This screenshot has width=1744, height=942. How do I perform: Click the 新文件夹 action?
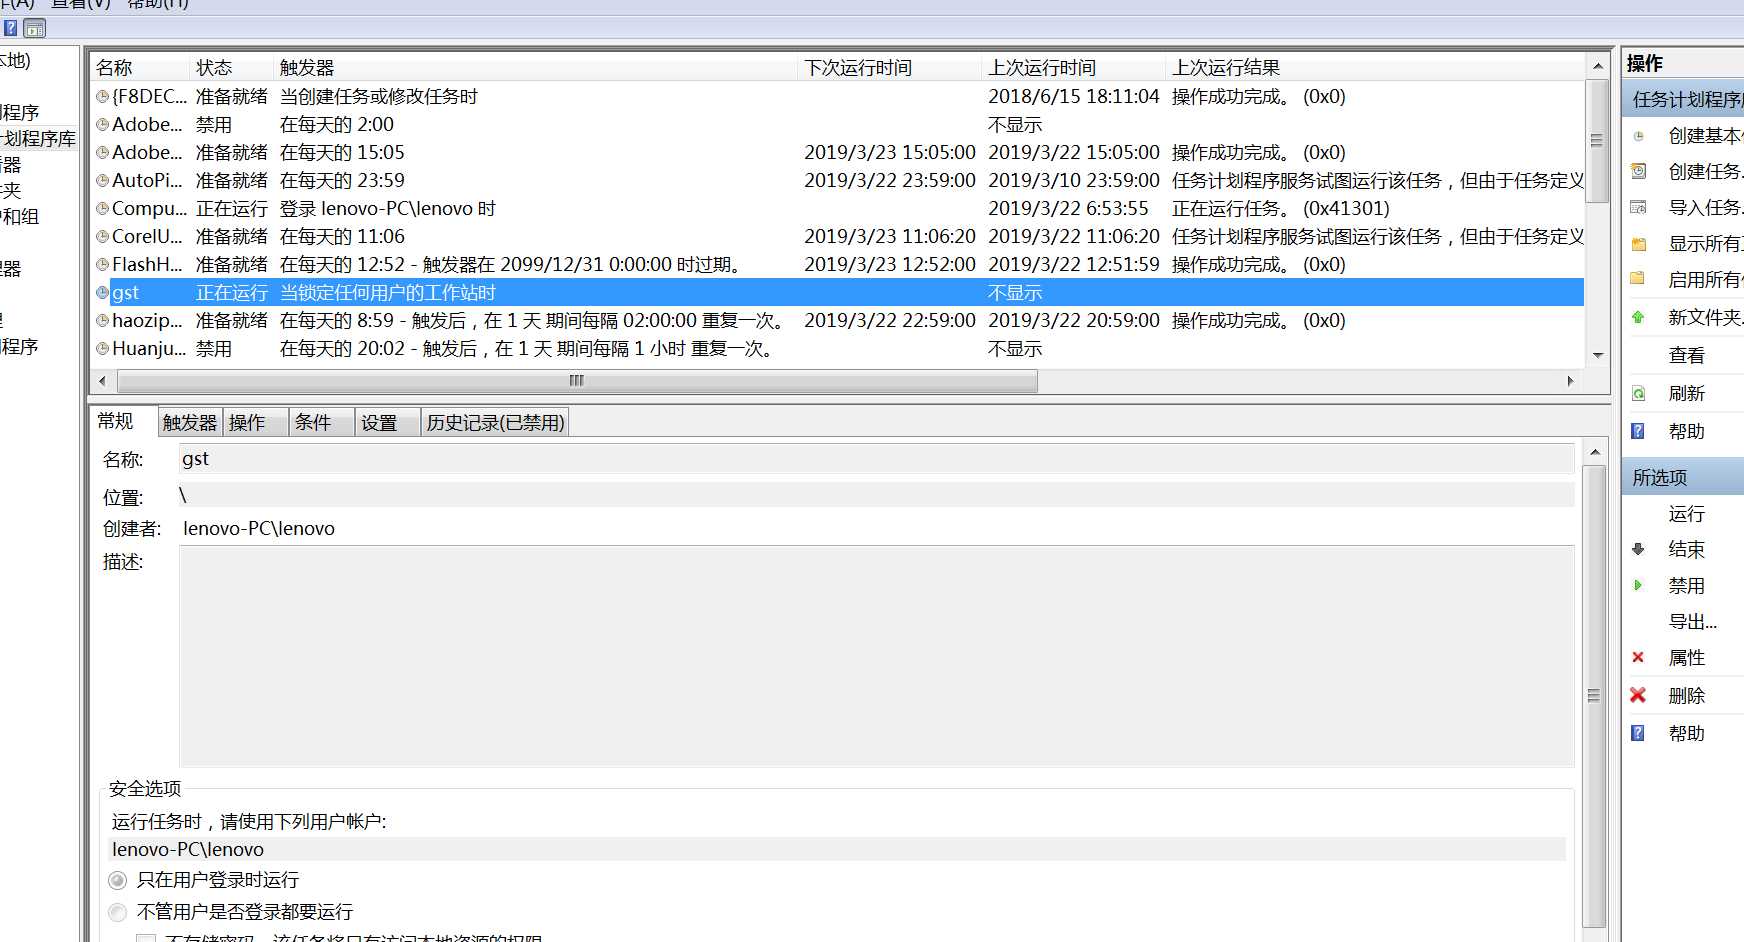point(1705,318)
